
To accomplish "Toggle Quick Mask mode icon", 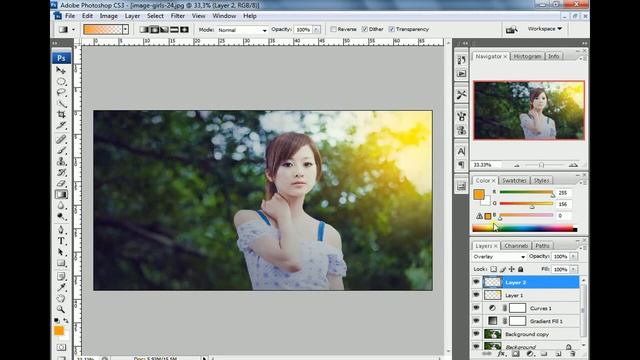I will tap(61, 347).
